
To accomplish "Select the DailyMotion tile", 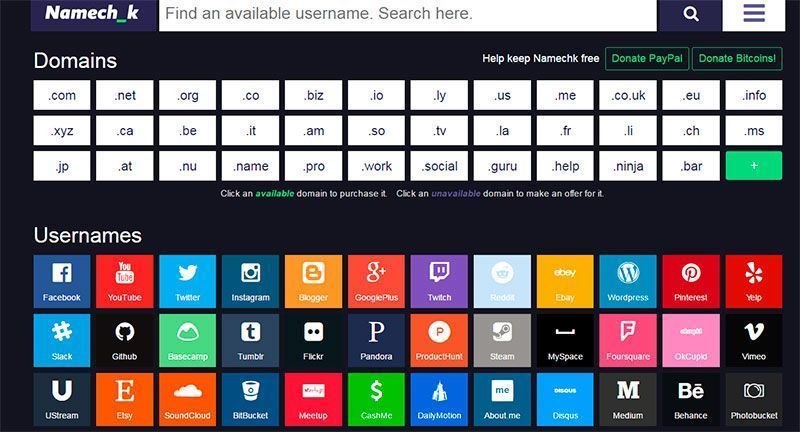I will 439,399.
